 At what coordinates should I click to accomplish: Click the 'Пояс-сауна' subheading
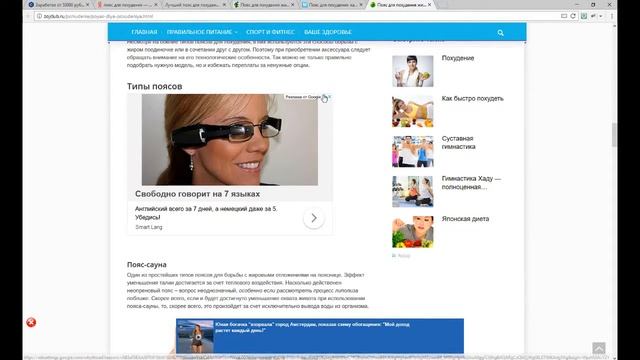(x=147, y=264)
